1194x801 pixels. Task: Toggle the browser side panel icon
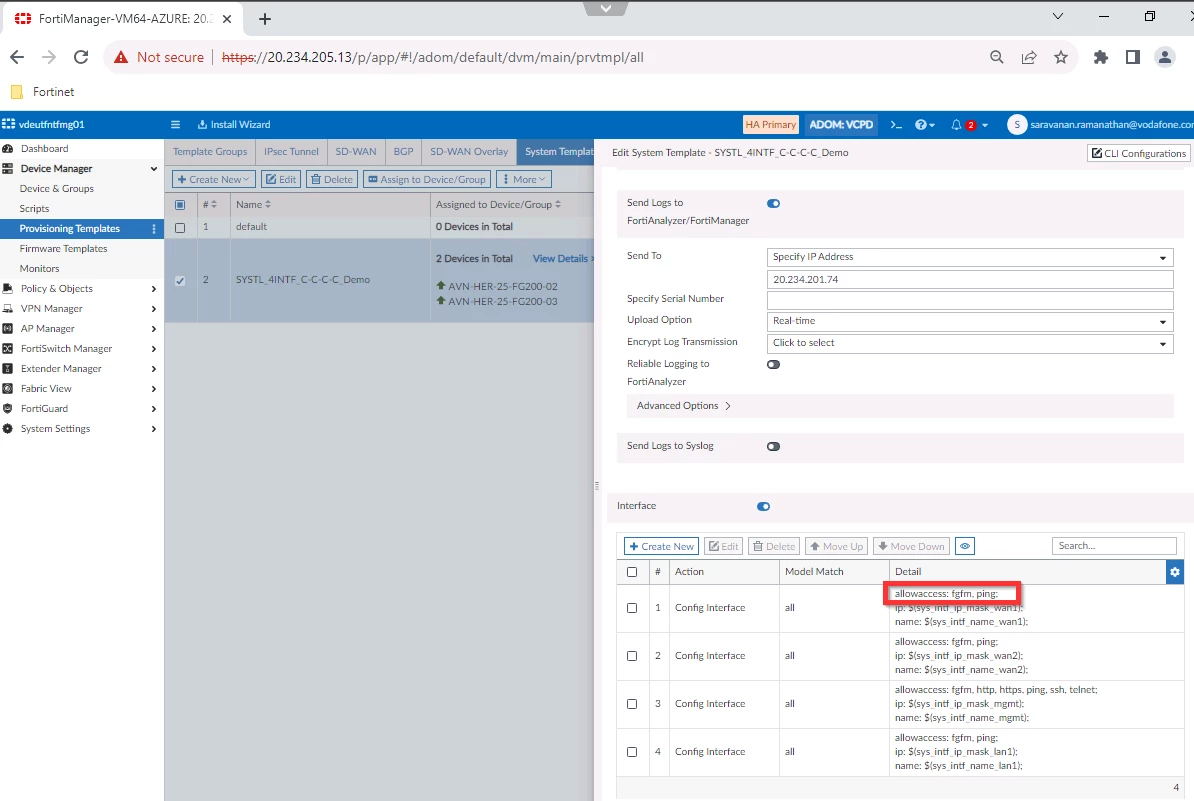pyautogui.click(x=1132, y=57)
